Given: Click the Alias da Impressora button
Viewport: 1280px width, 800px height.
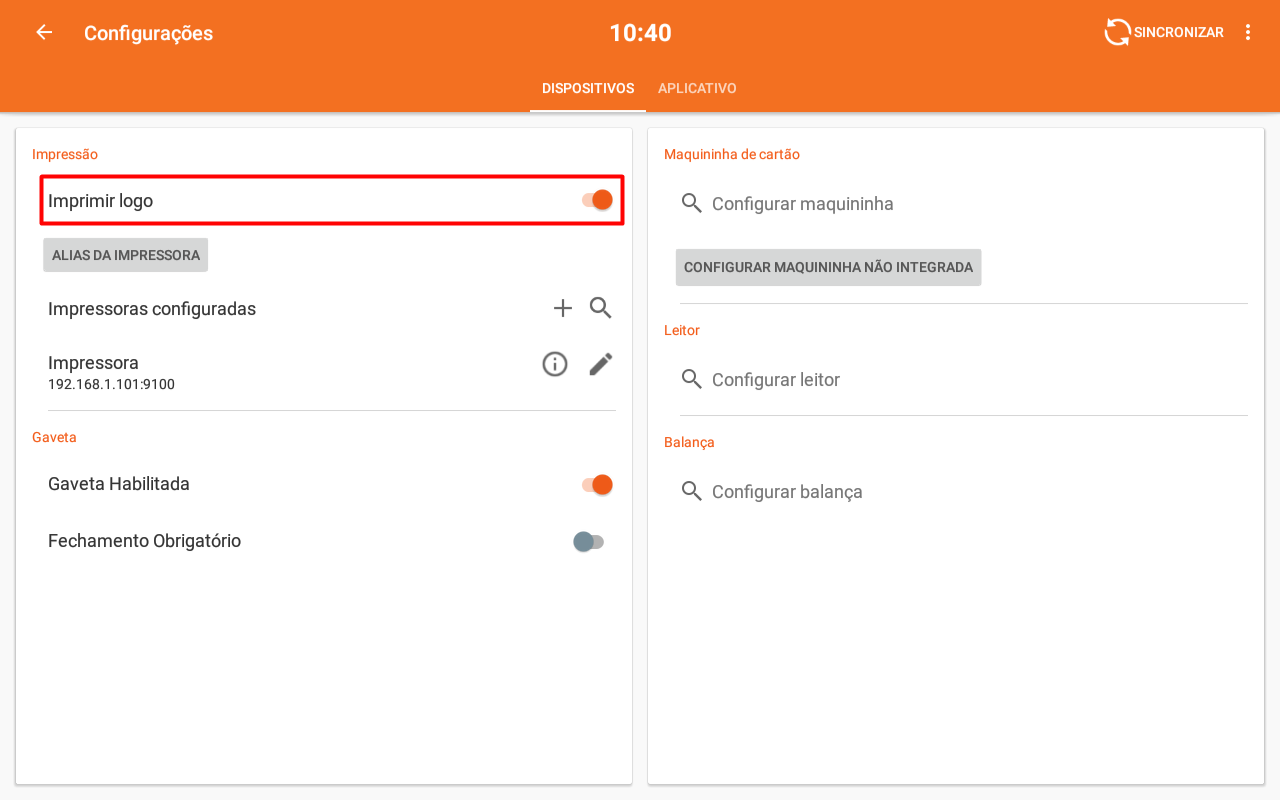Looking at the screenshot, I should click(126, 255).
